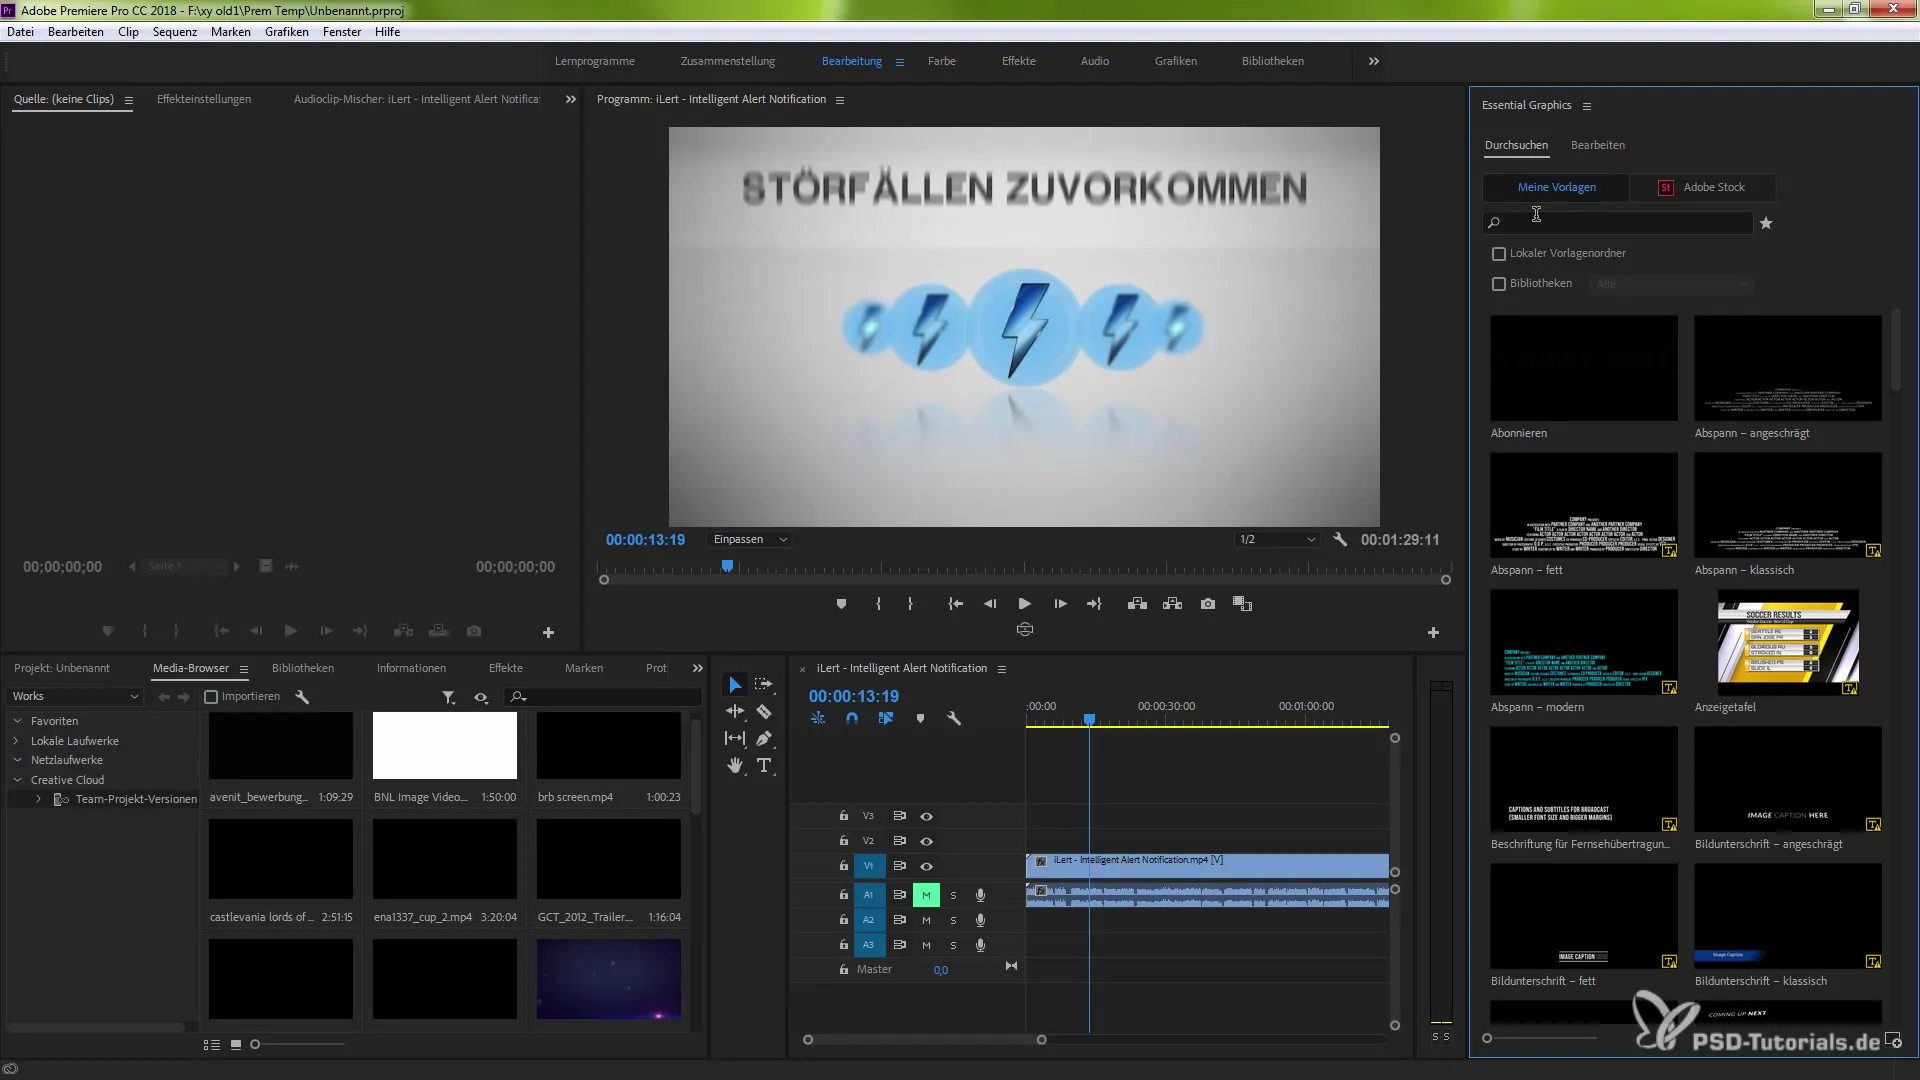The width and height of the screenshot is (1920, 1080).
Task: Select the Adobe Stock button
Action: 1702,187
